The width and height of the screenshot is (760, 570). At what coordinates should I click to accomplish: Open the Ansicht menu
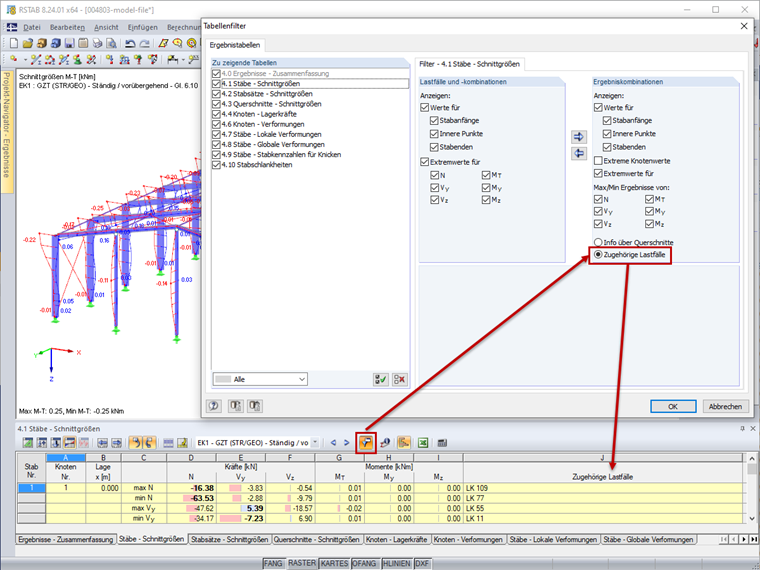pos(106,27)
